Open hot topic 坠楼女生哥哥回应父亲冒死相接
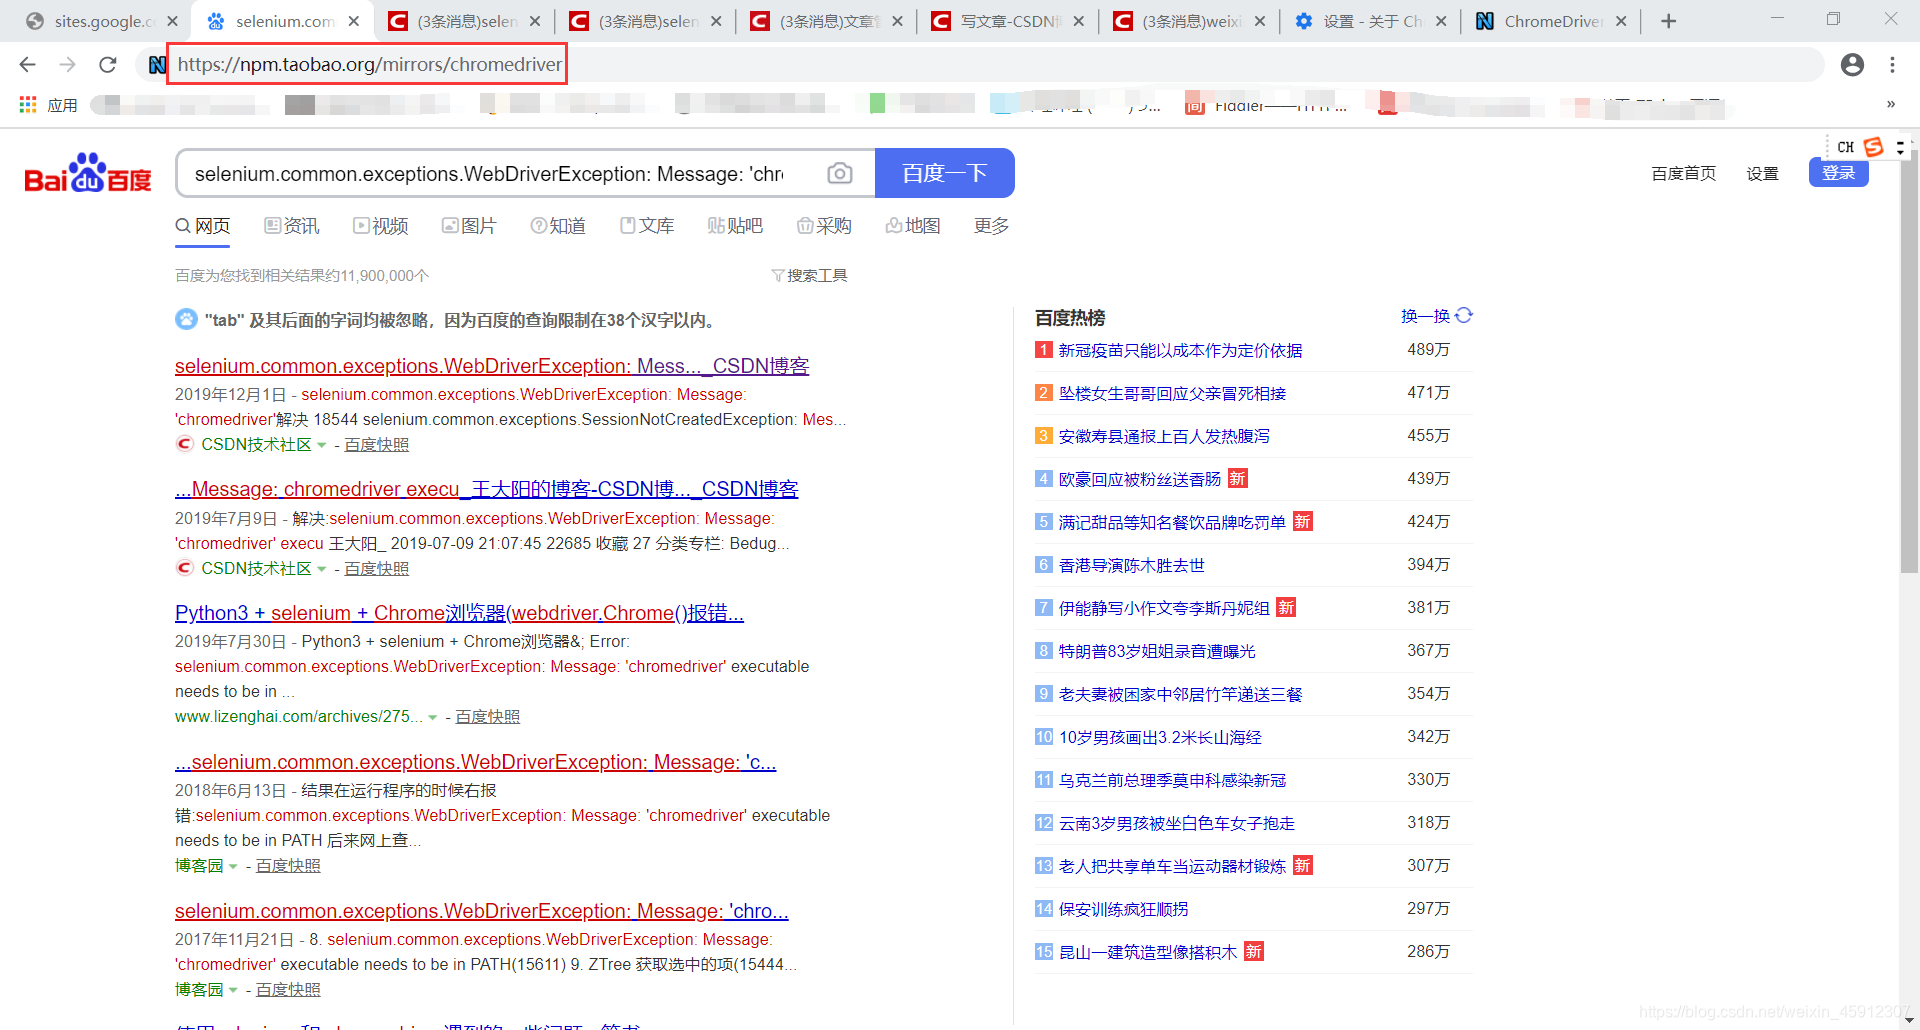1920x1030 pixels. tap(1172, 393)
